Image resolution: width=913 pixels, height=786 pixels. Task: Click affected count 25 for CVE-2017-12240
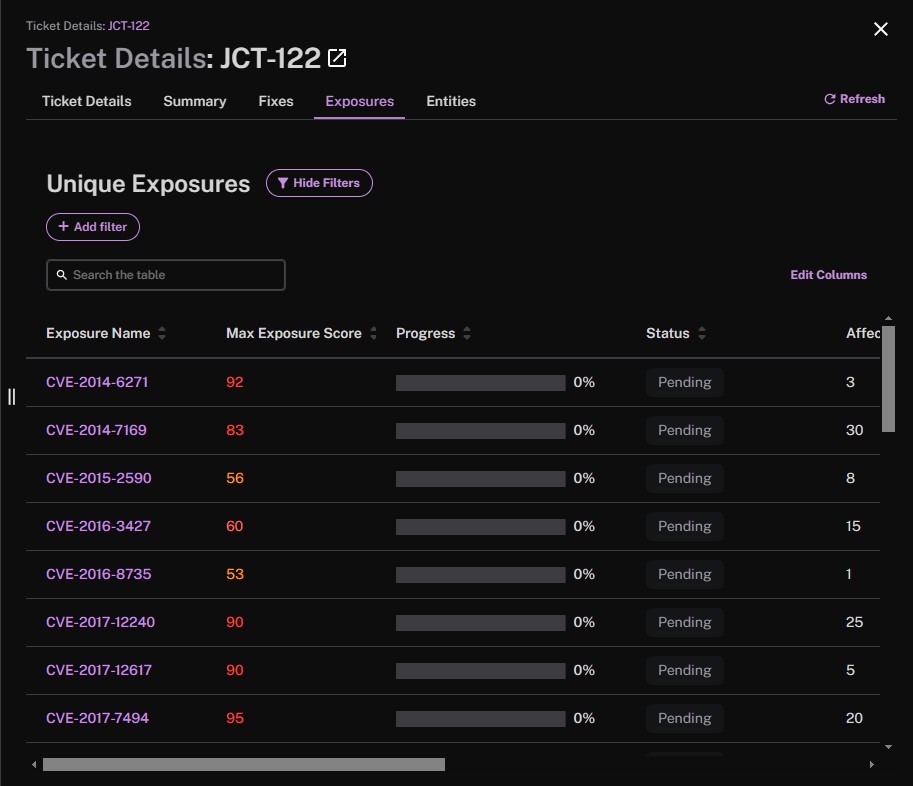(854, 622)
